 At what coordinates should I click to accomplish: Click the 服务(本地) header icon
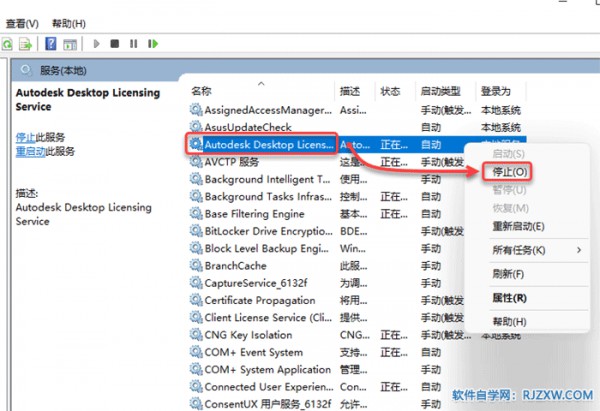coord(26,70)
